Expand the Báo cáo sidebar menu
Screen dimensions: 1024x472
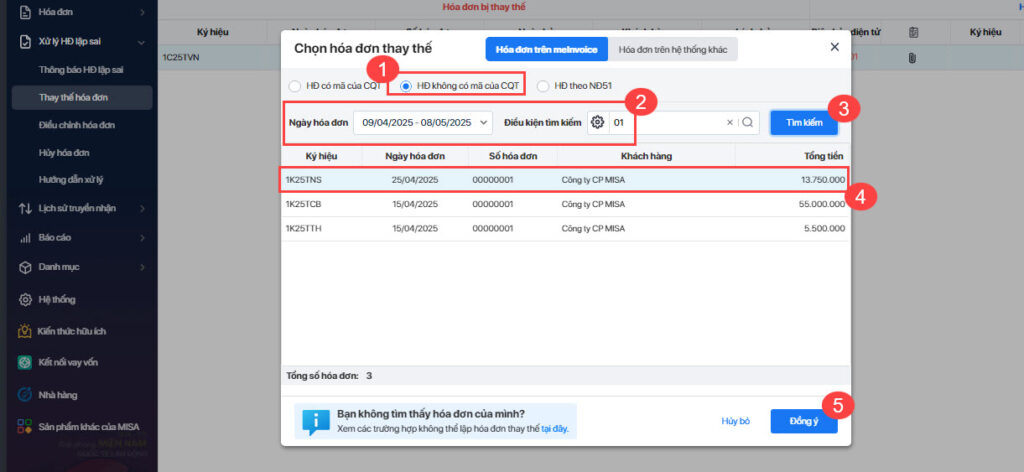coord(142,238)
